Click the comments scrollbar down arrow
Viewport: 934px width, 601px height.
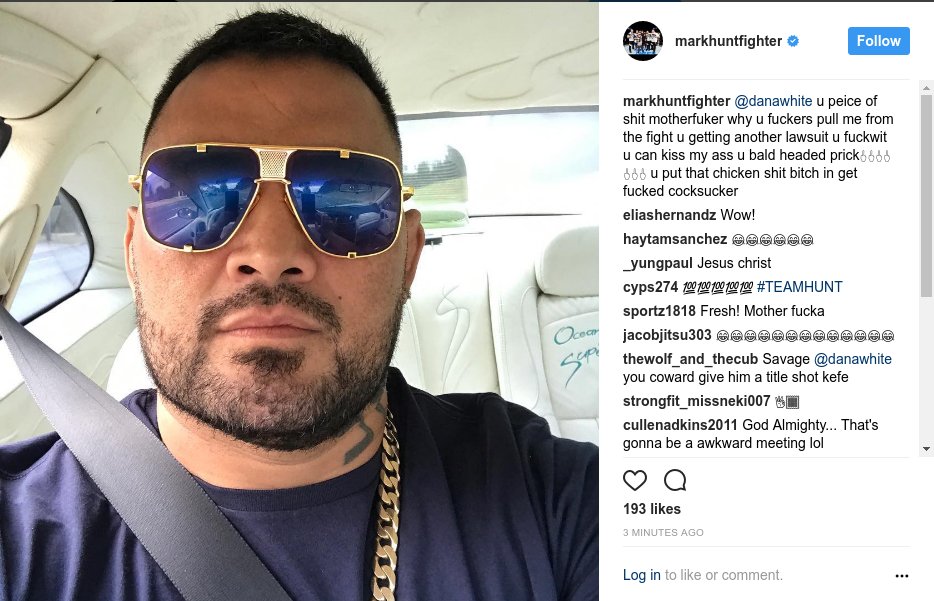click(926, 449)
